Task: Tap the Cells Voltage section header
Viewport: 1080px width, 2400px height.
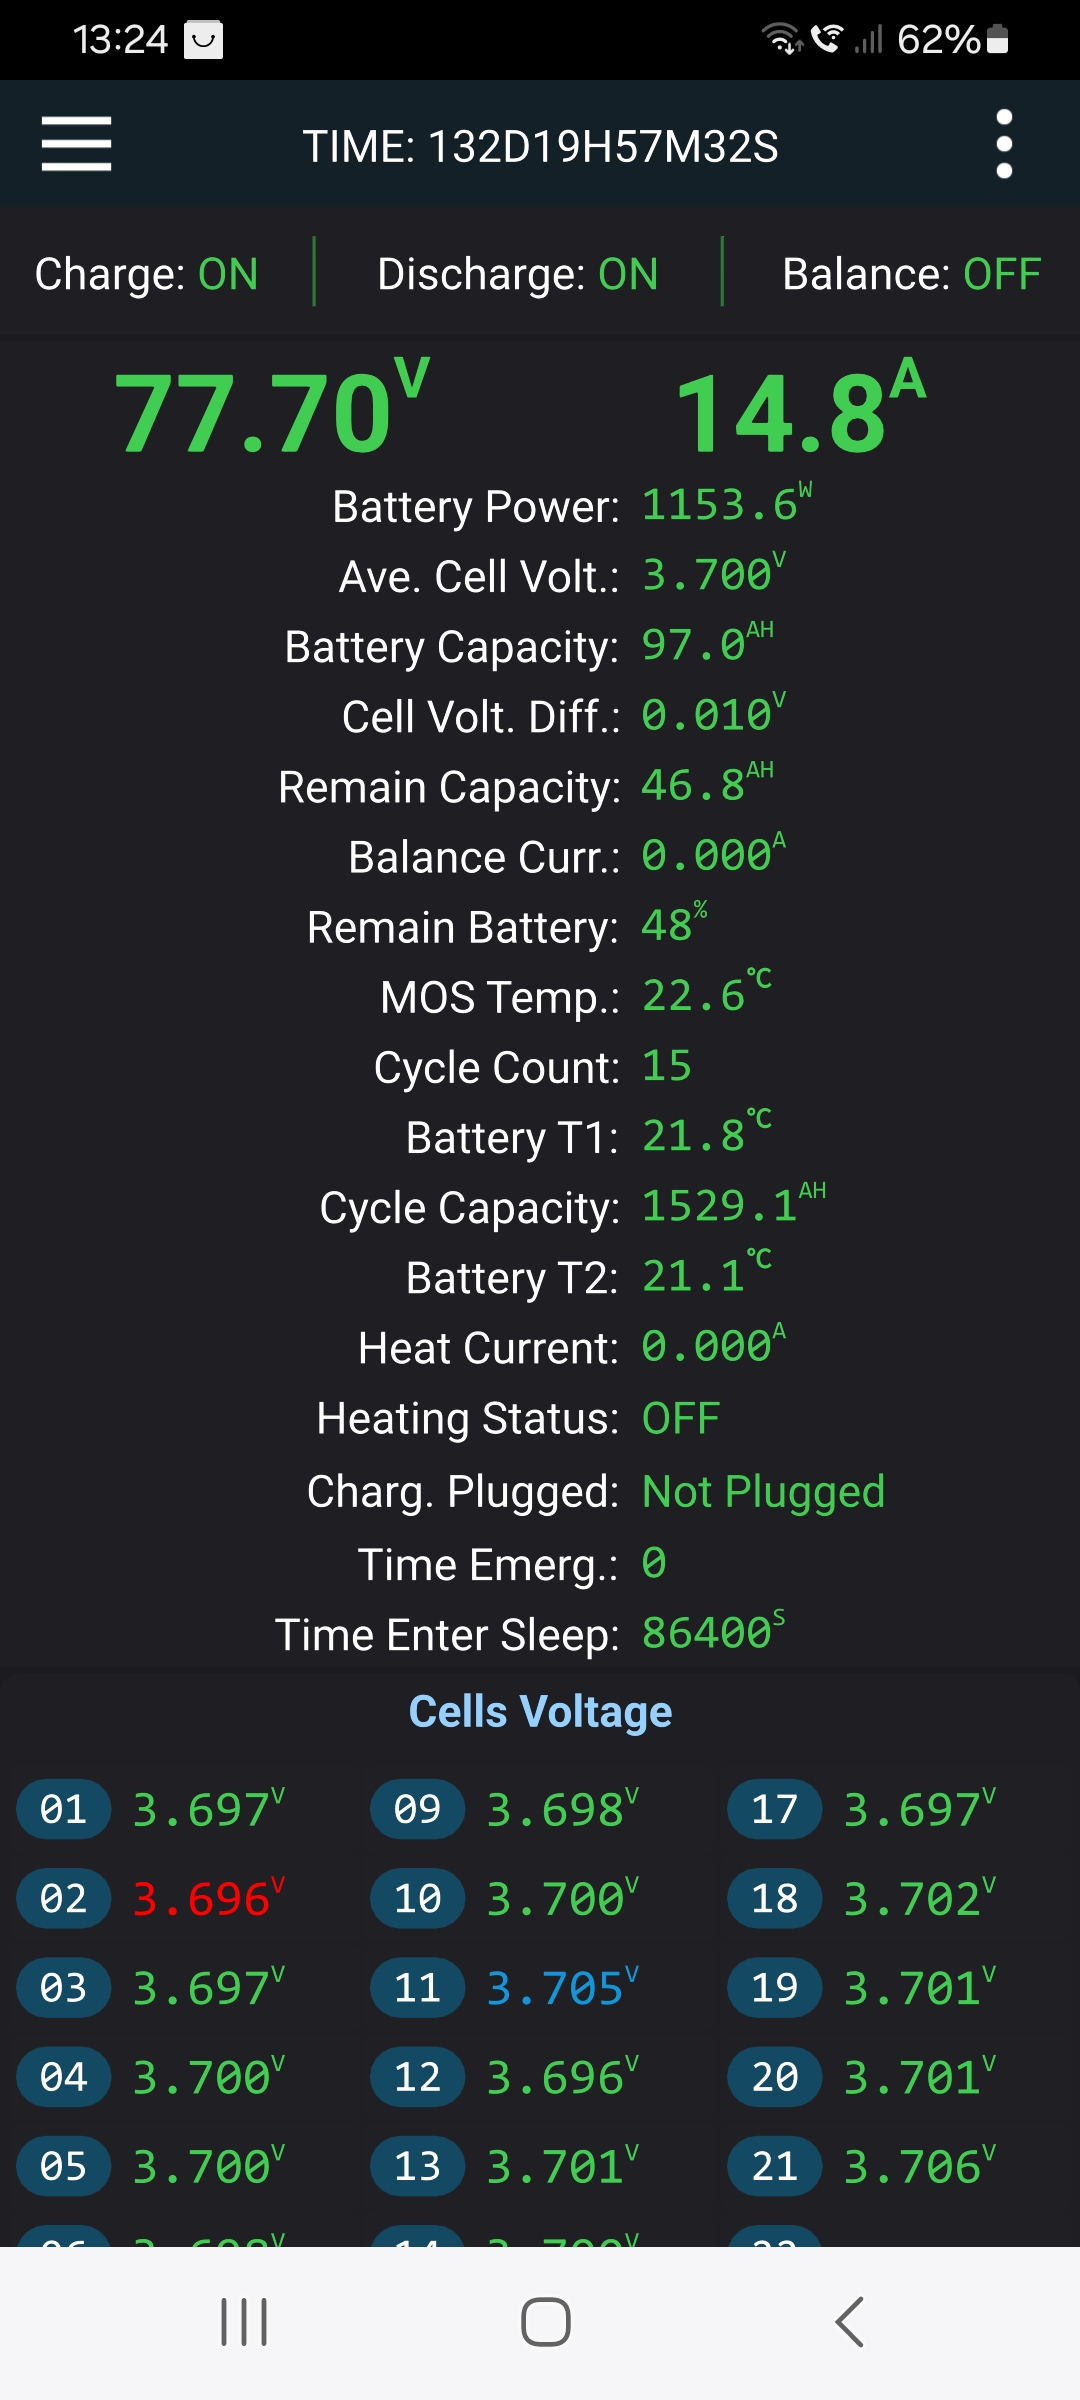Action: pos(540,1712)
